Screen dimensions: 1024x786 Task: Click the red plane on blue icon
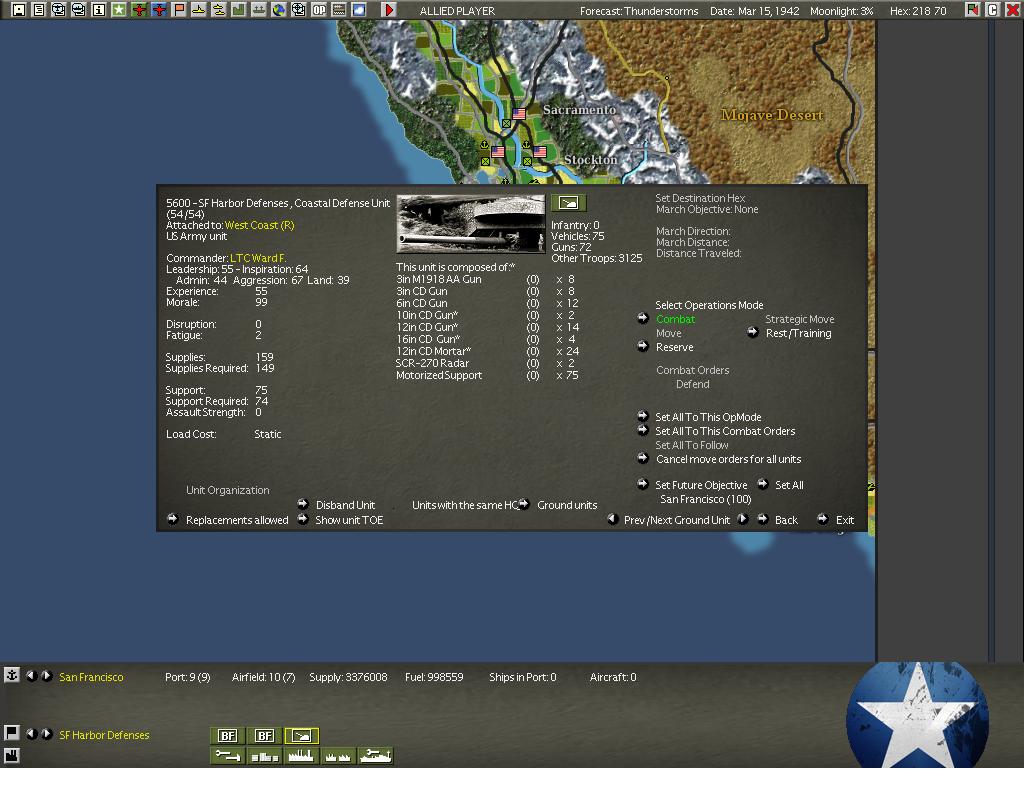(x=159, y=10)
